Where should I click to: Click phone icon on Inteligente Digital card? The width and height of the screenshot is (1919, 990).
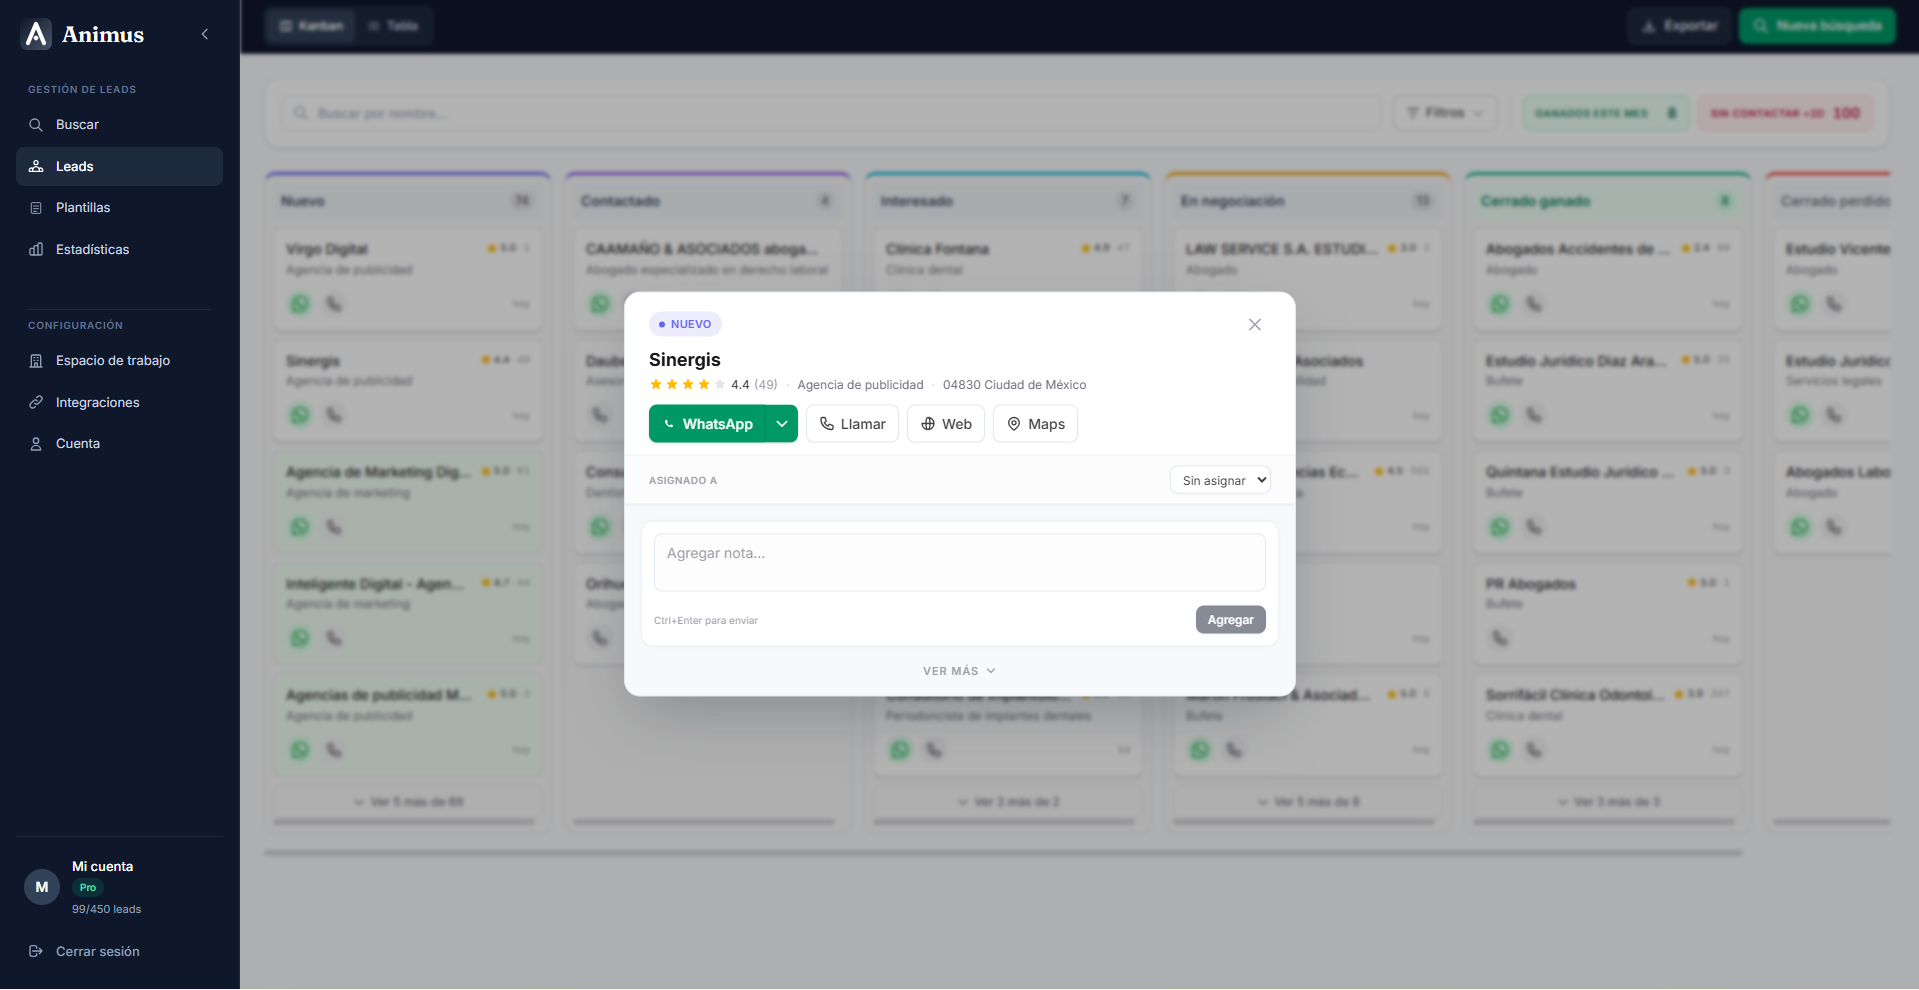click(x=334, y=638)
